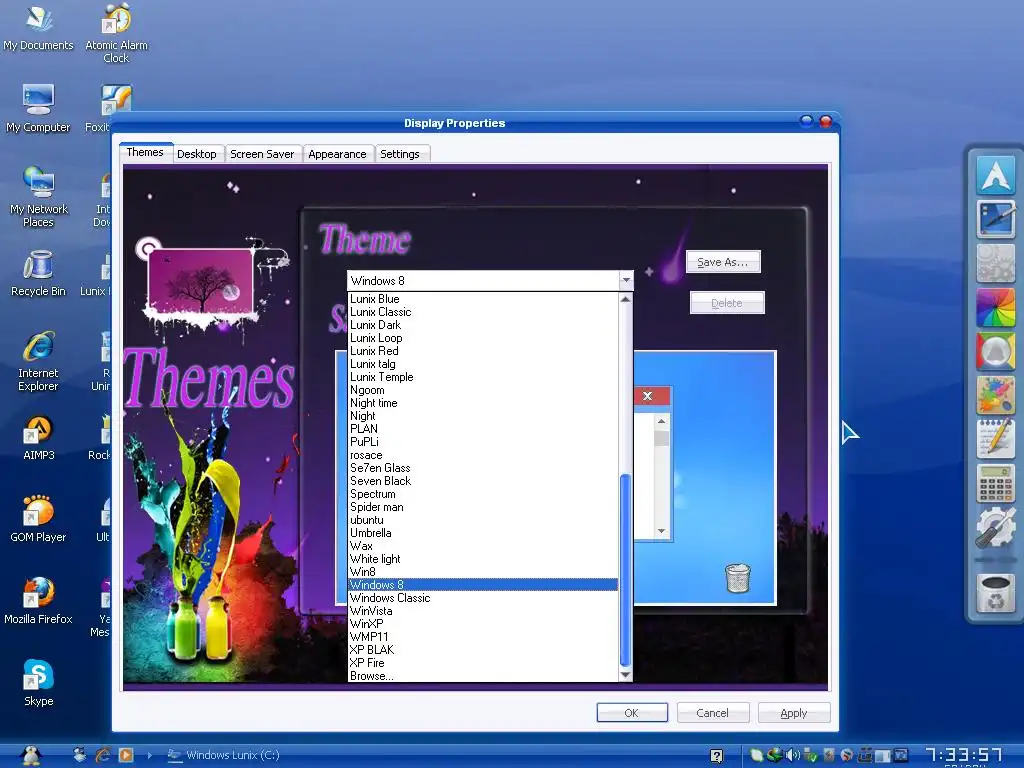
Task: Select the XP BLAK theme
Action: click(483, 650)
